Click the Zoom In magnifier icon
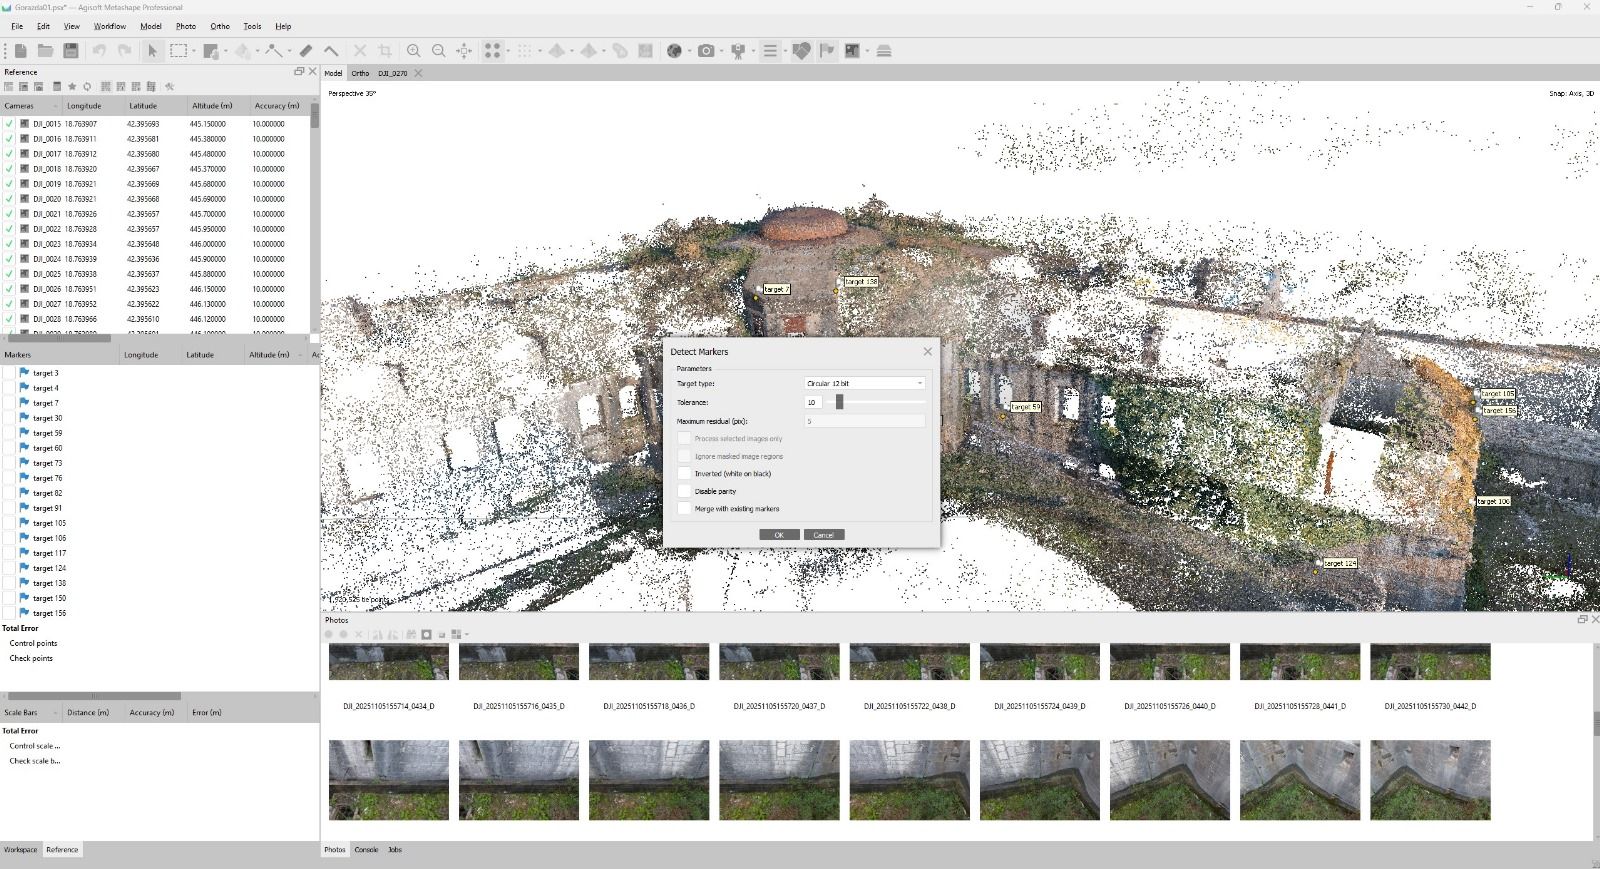 point(413,51)
